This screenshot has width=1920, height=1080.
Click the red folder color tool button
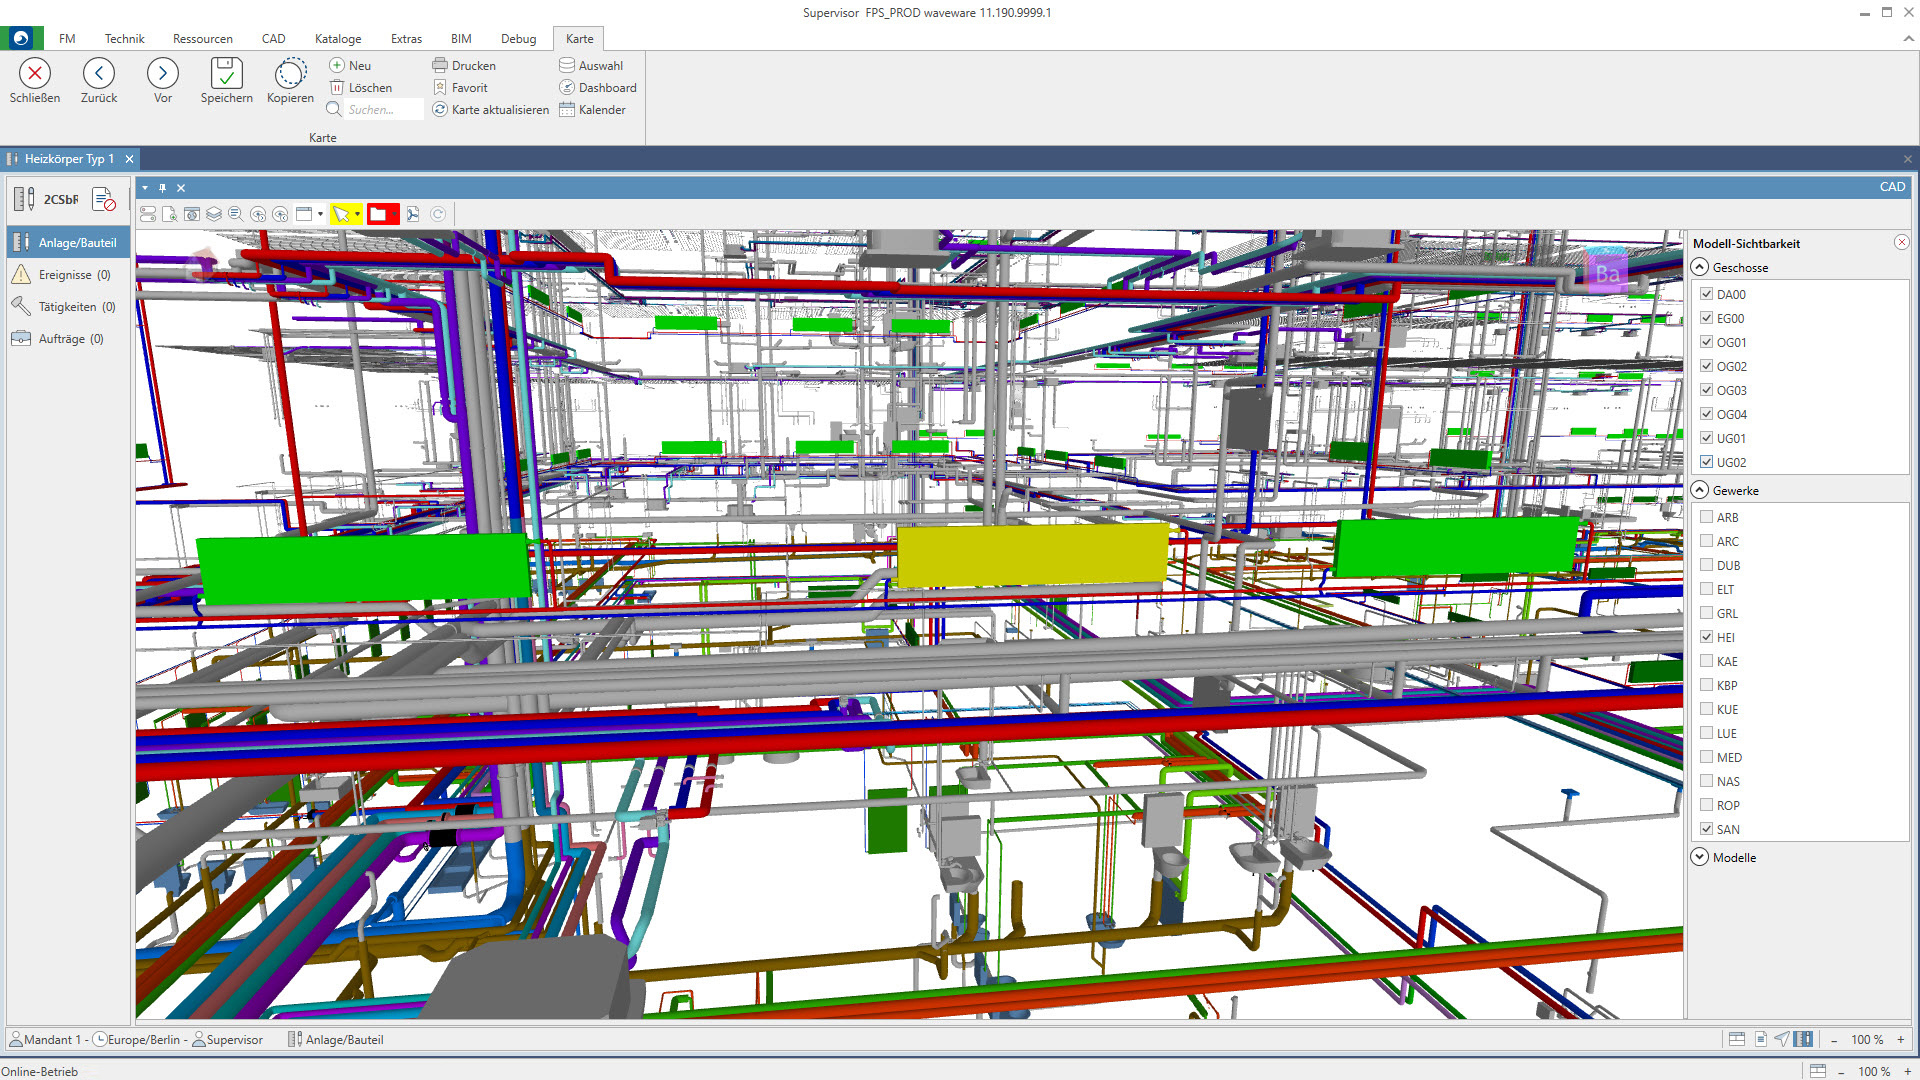point(378,214)
